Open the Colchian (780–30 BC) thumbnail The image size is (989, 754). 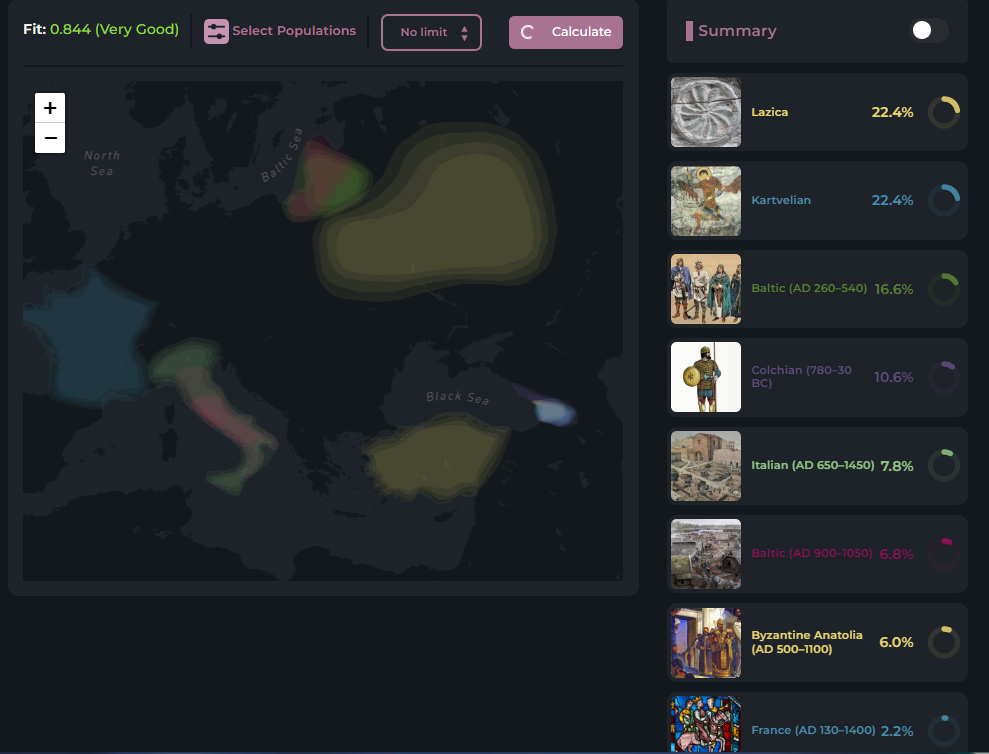[705, 377]
